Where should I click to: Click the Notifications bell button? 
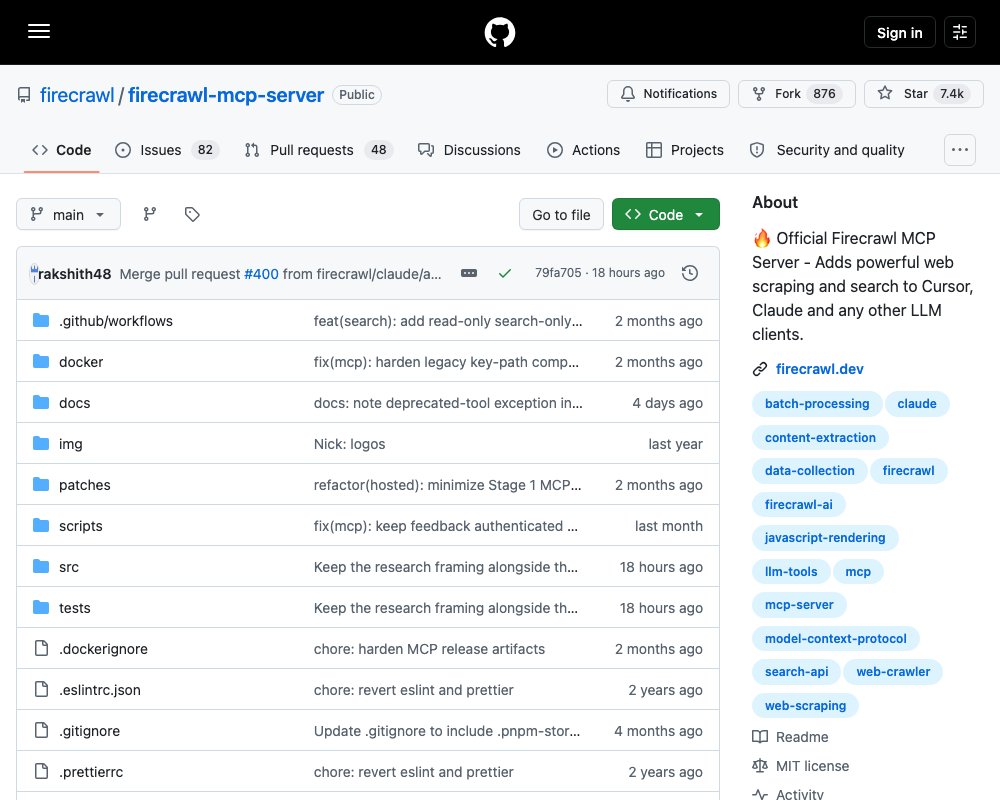tap(668, 94)
